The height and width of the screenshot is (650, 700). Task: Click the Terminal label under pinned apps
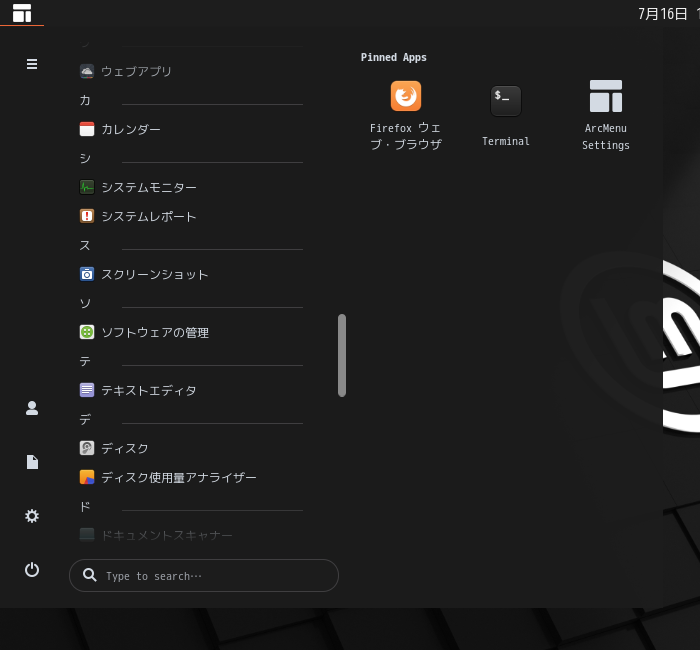click(506, 141)
